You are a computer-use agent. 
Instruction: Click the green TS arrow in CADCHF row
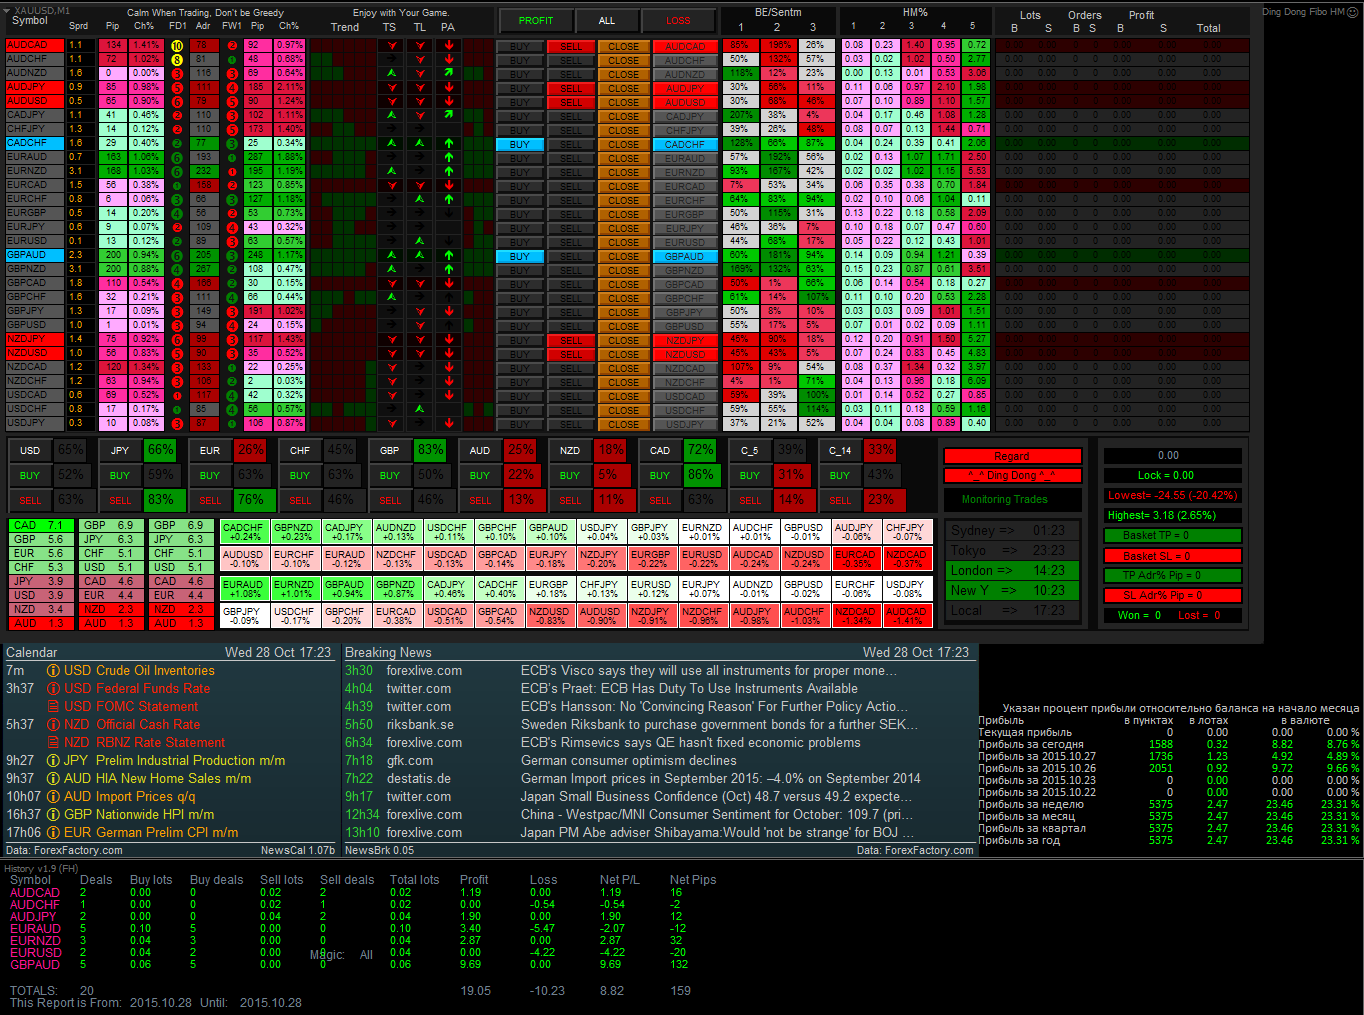coord(391,143)
